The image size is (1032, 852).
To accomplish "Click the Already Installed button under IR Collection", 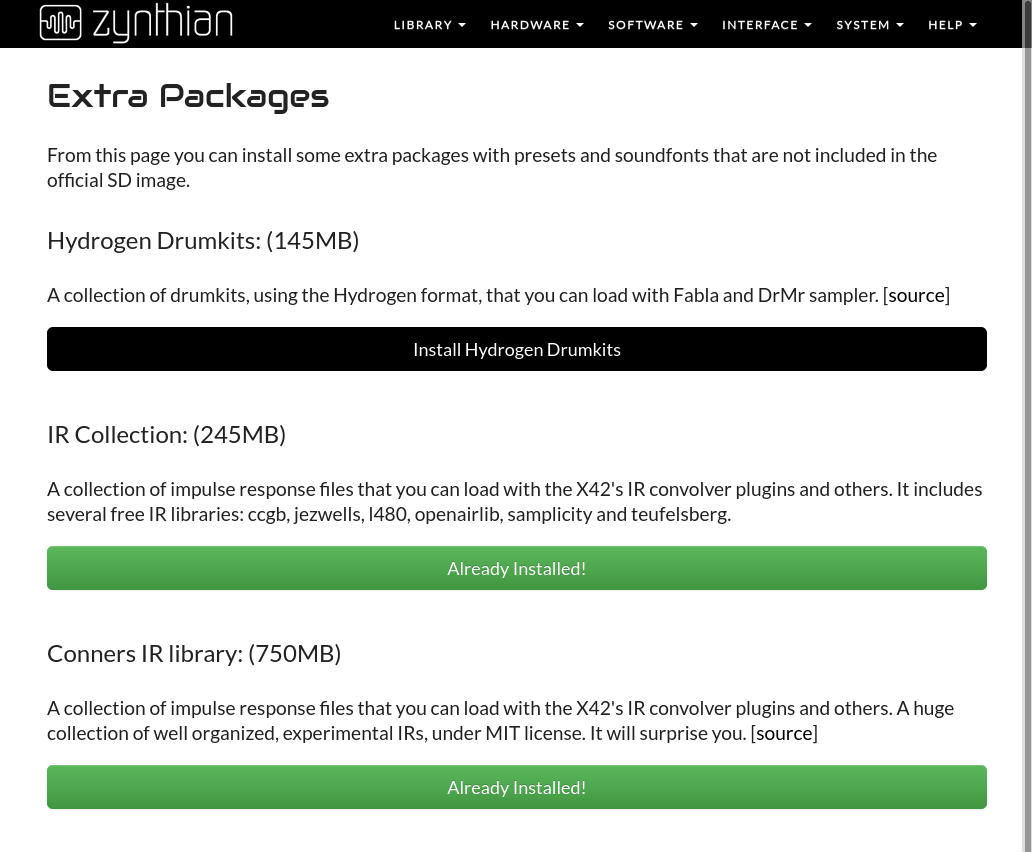I will [x=516, y=568].
